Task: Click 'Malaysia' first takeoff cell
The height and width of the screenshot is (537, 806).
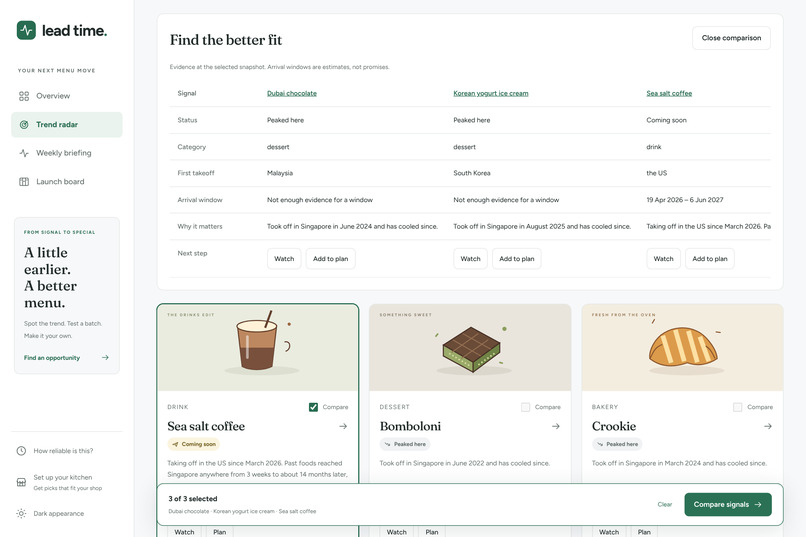Action: coord(280,173)
